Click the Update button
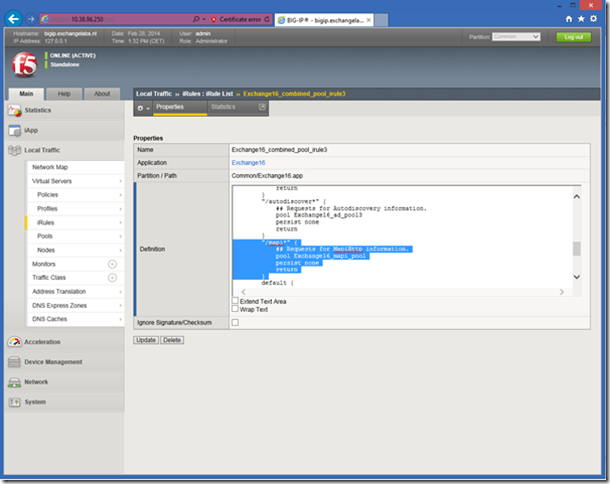This screenshot has height=484, width=610. pos(145,340)
